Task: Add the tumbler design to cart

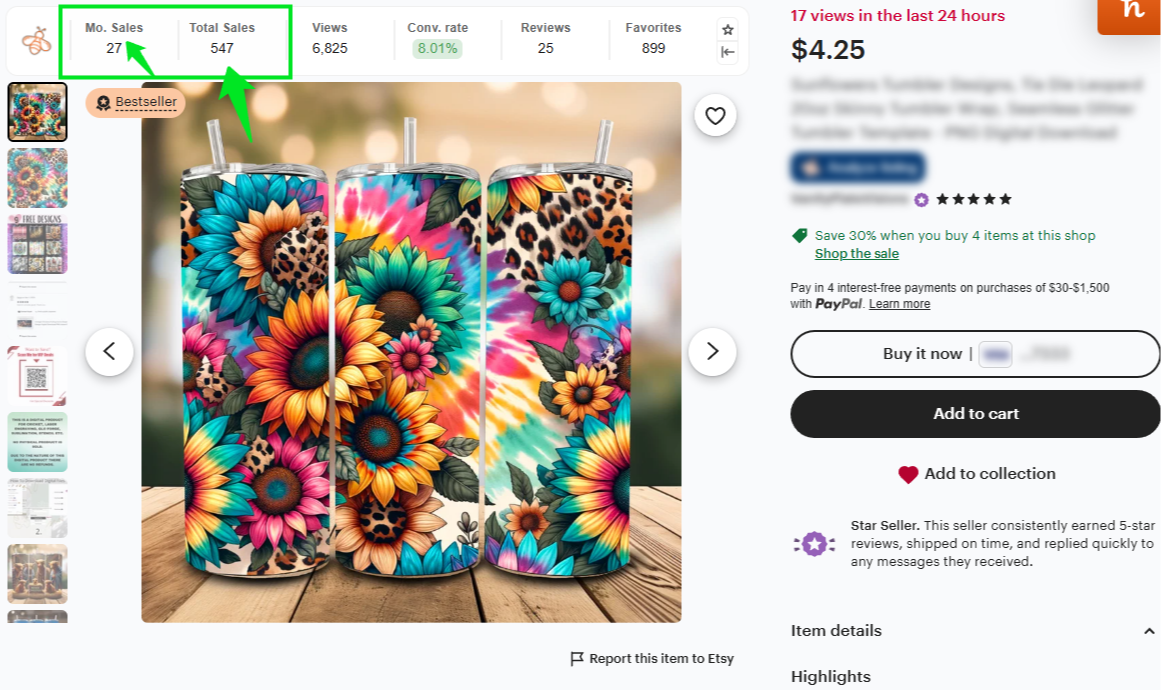Action: (975, 414)
